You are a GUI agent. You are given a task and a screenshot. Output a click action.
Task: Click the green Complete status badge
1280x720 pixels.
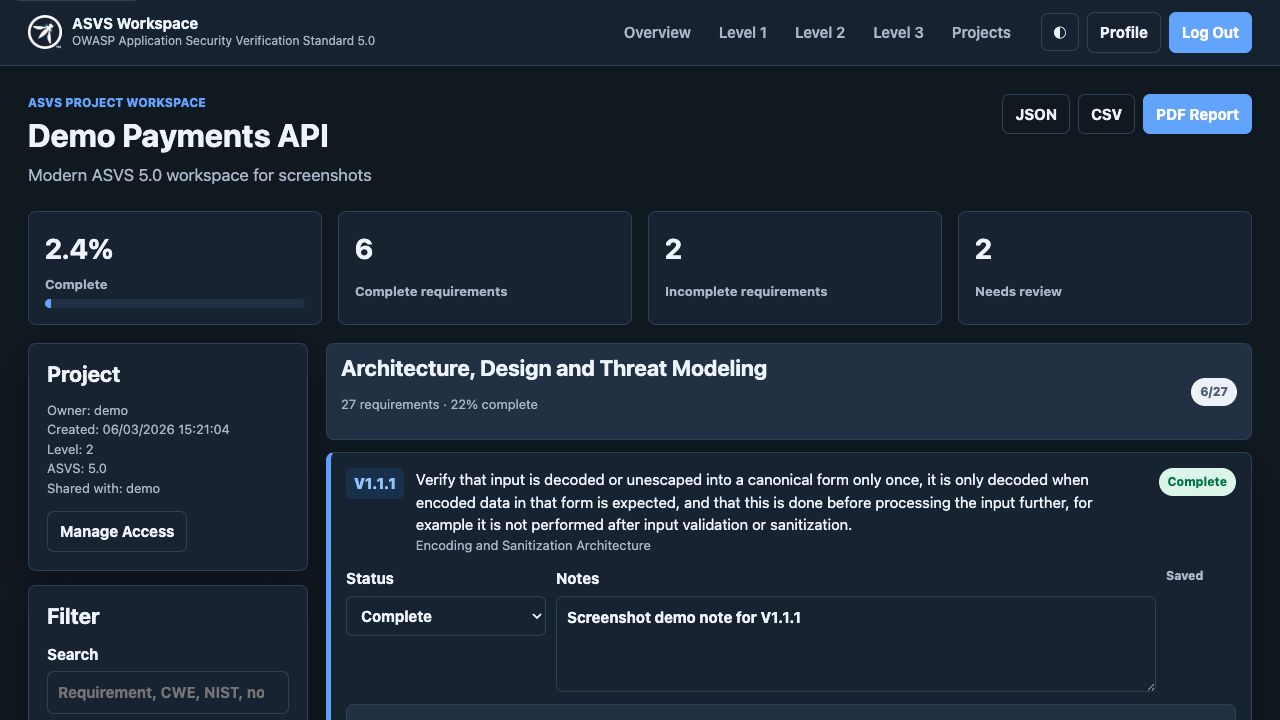[x=1197, y=482]
